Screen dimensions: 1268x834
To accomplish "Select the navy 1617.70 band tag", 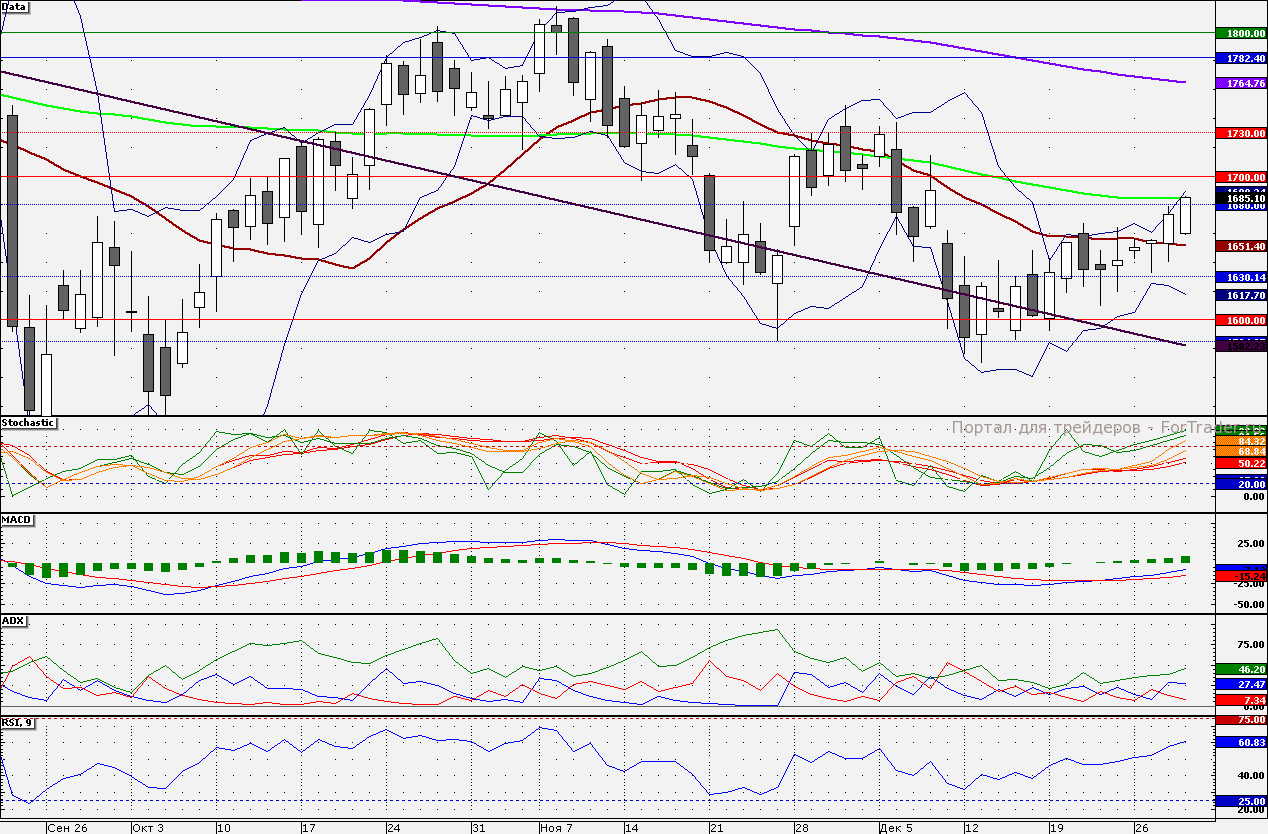I will [x=1240, y=296].
